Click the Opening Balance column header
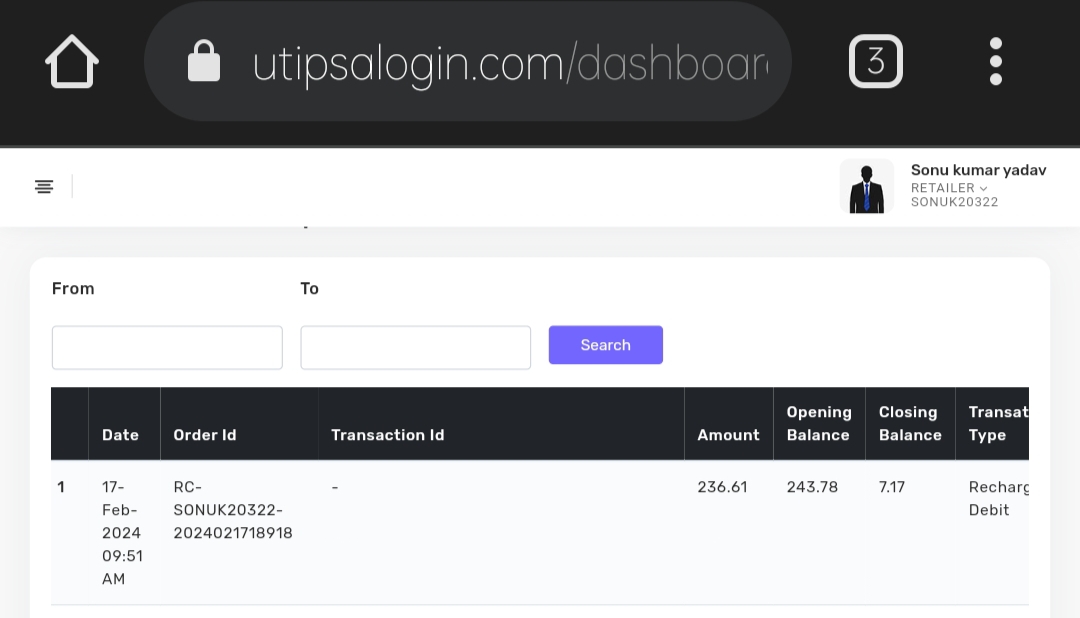 pos(819,424)
